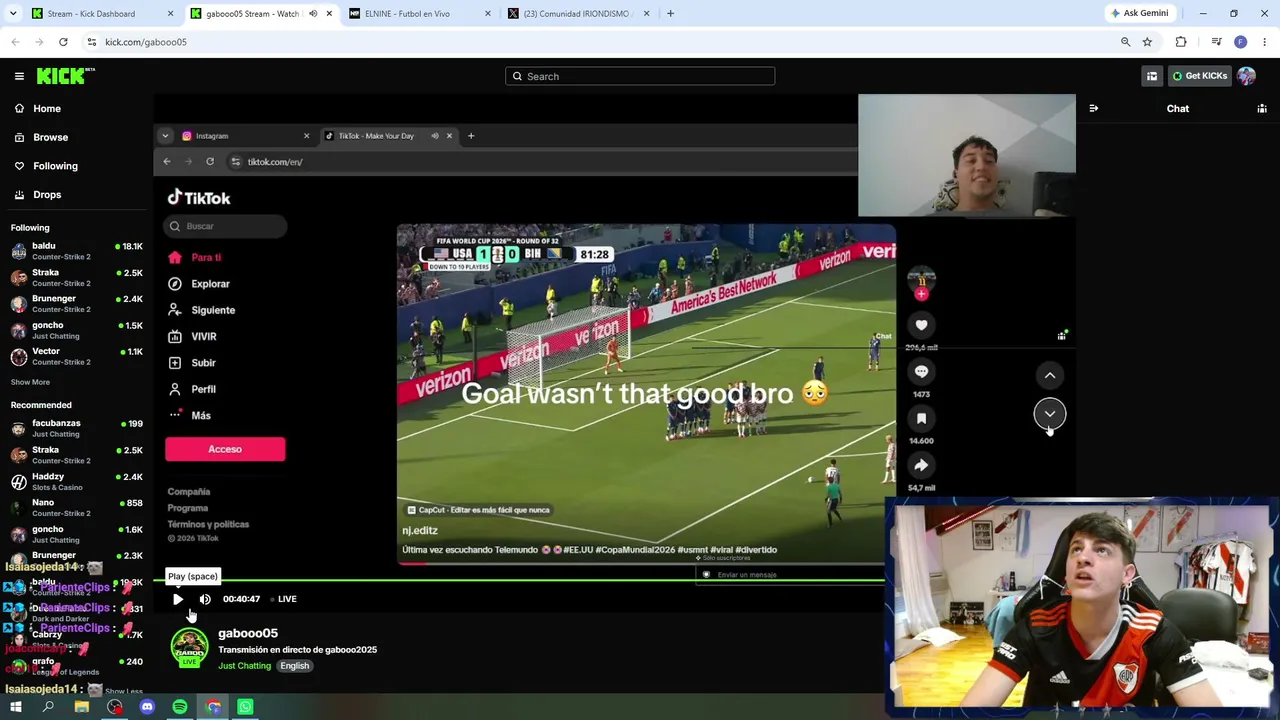1280x720 pixels.
Task: Share the TikTok video with arrow icon
Action: point(921,465)
